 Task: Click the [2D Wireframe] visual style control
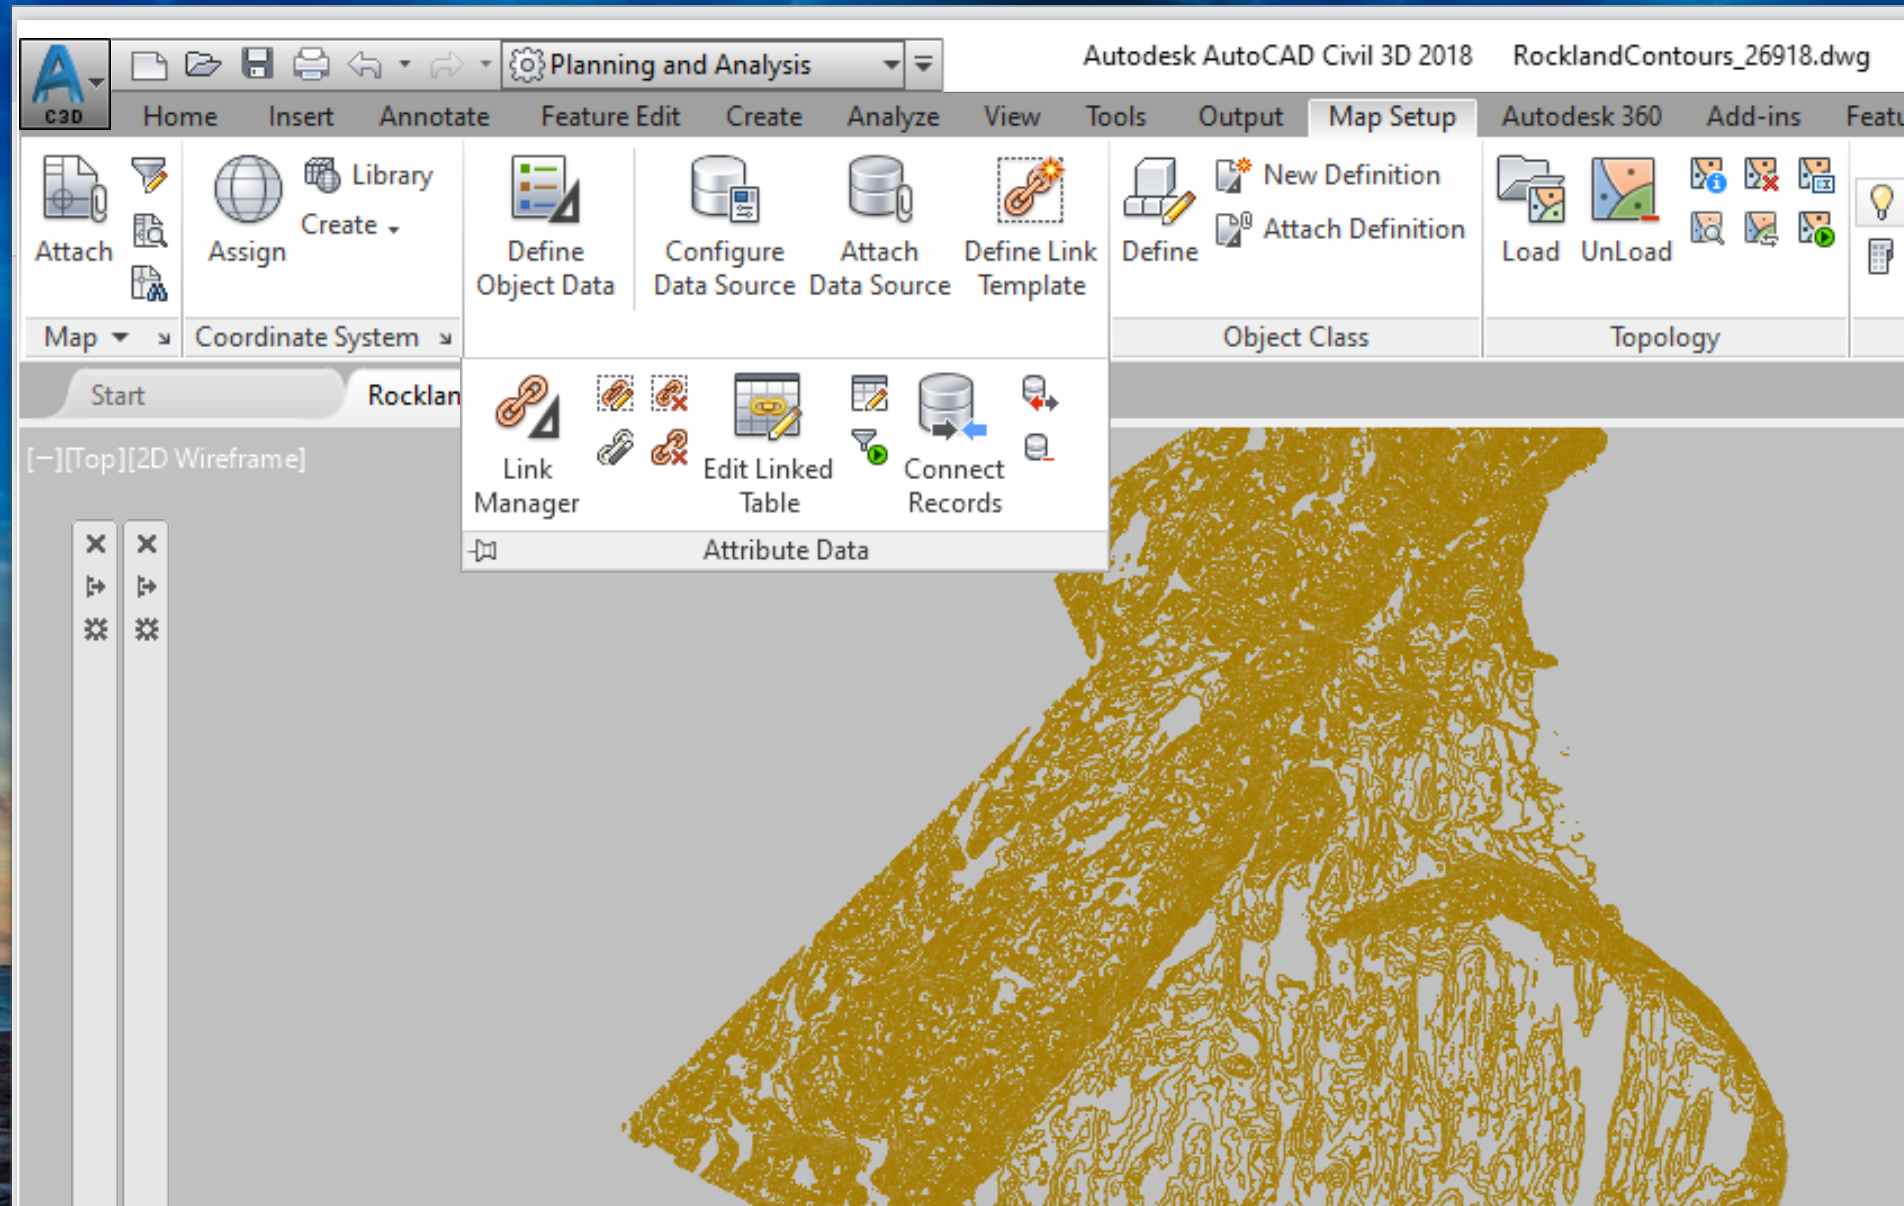coord(218,459)
